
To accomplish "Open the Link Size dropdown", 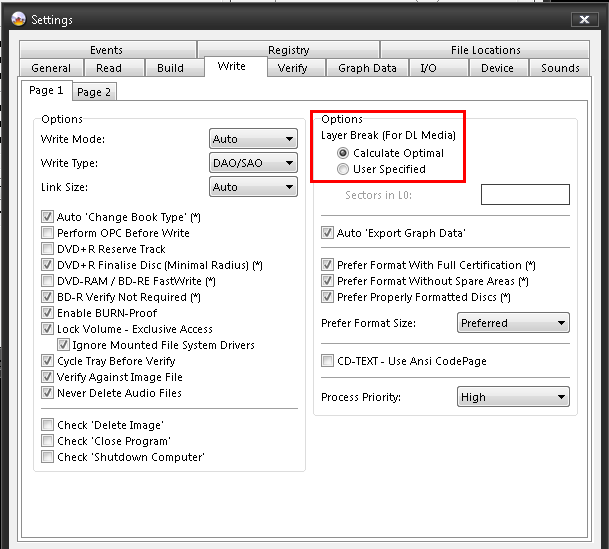I will [x=254, y=187].
